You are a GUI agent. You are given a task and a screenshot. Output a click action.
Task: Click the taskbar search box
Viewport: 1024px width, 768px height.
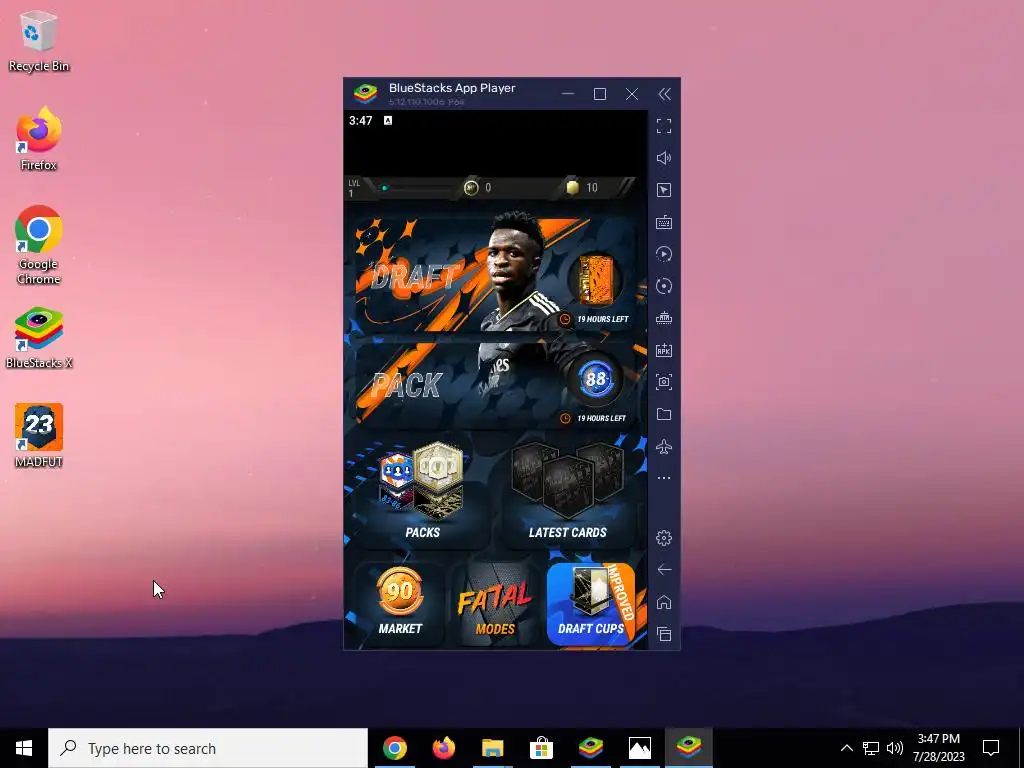click(208, 748)
